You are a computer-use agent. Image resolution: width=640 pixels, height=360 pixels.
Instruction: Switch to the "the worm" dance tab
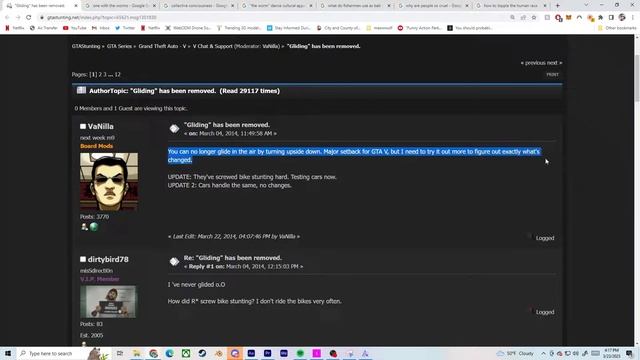pyautogui.click(x=278, y=6)
